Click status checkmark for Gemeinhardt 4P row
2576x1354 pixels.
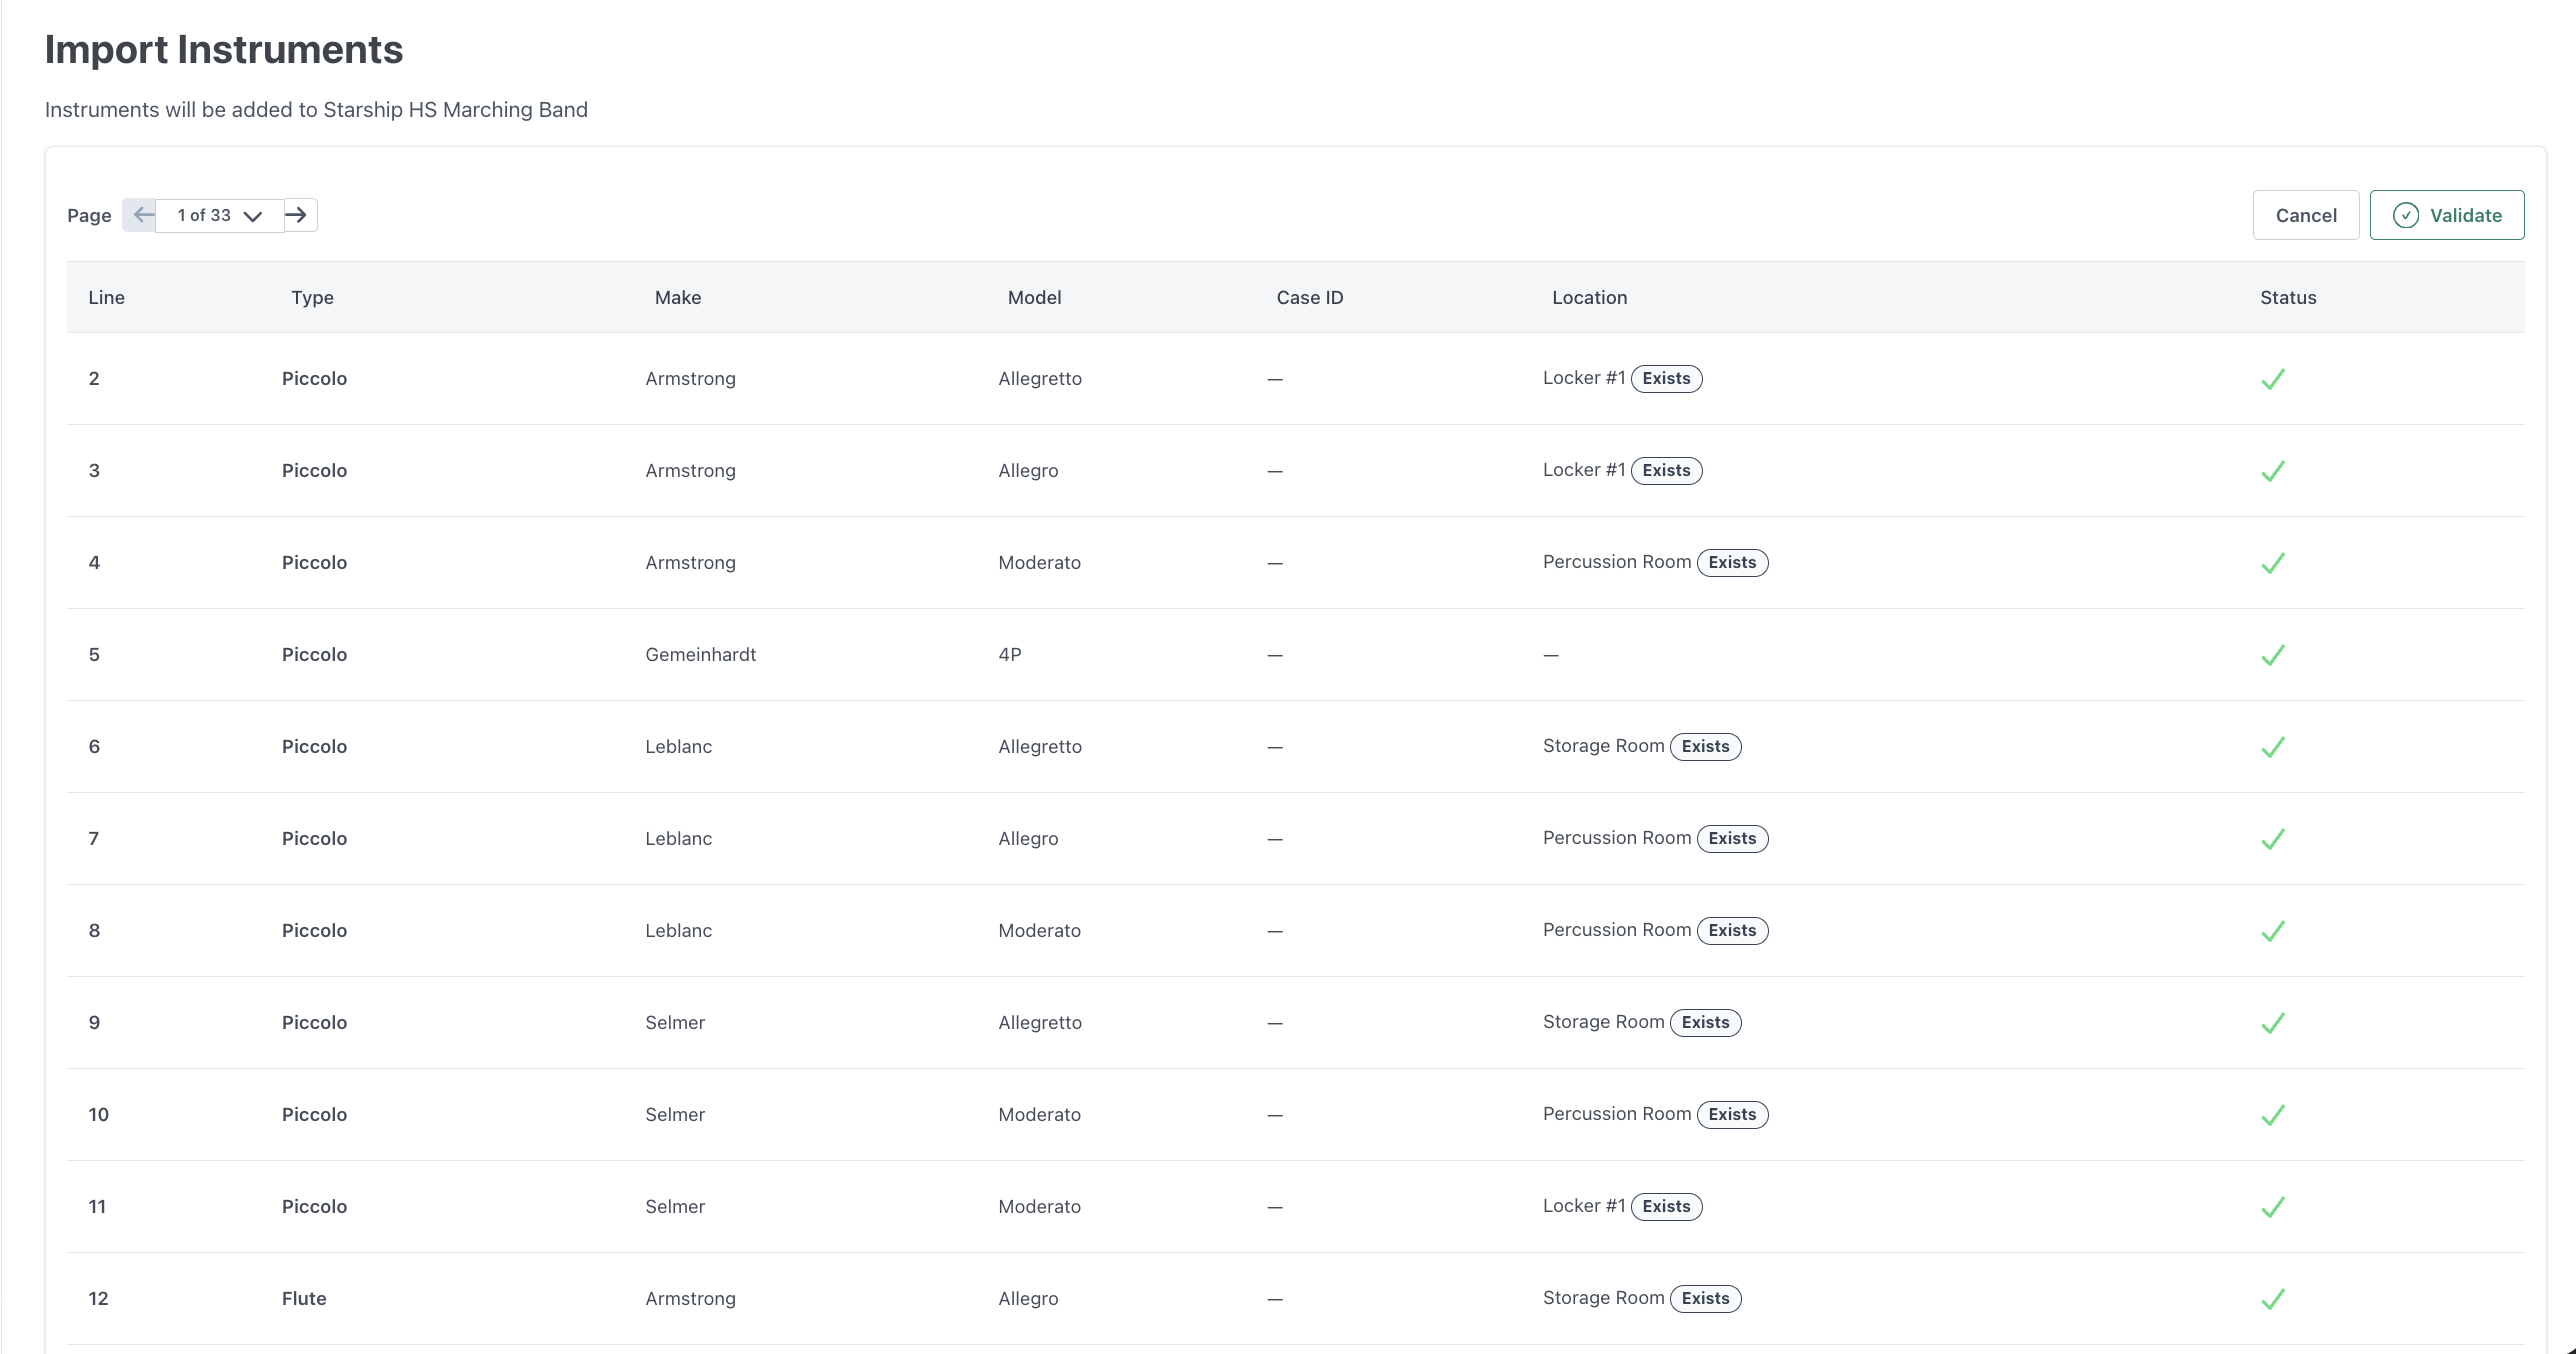pos(2272,655)
